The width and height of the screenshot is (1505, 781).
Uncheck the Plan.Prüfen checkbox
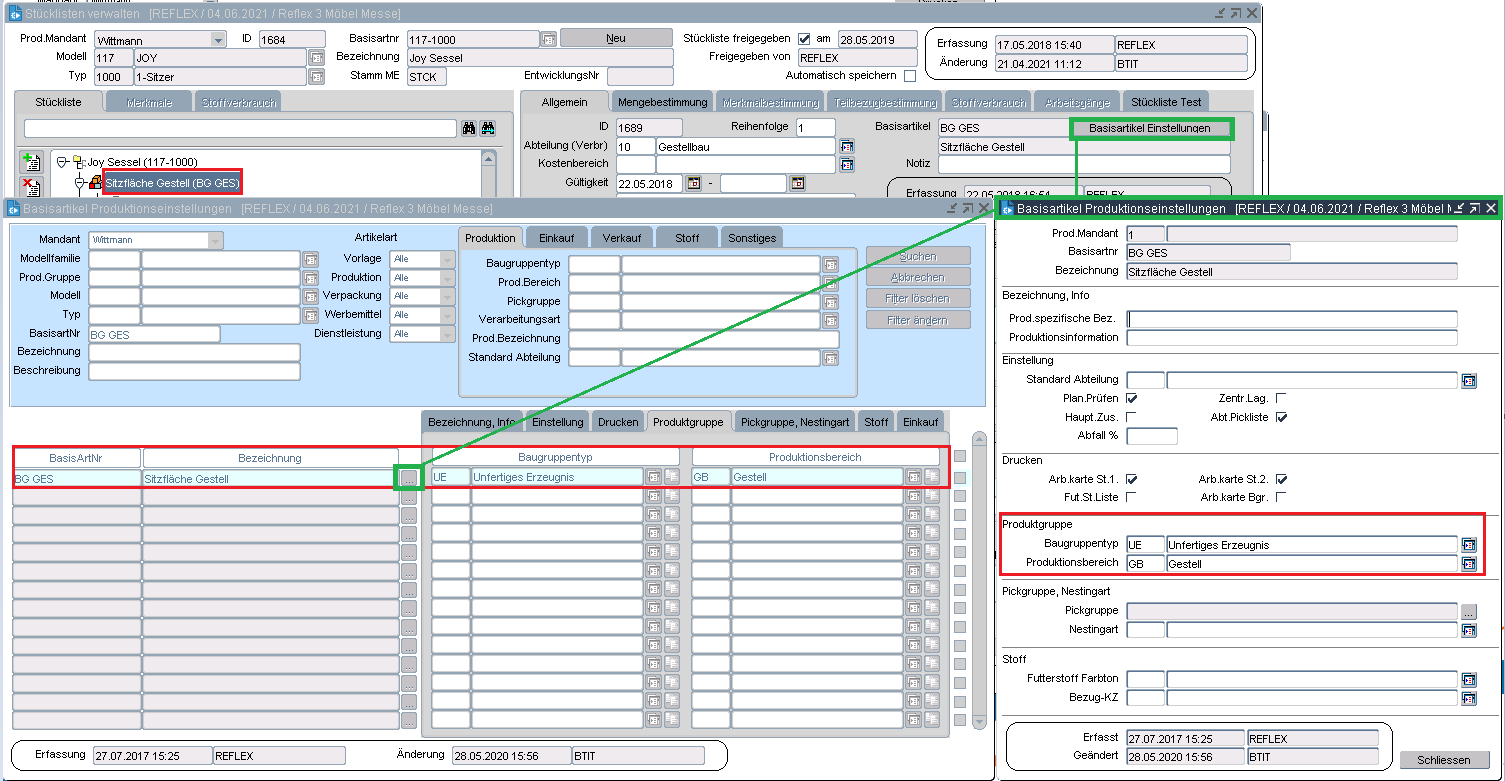pyautogui.click(x=1132, y=398)
